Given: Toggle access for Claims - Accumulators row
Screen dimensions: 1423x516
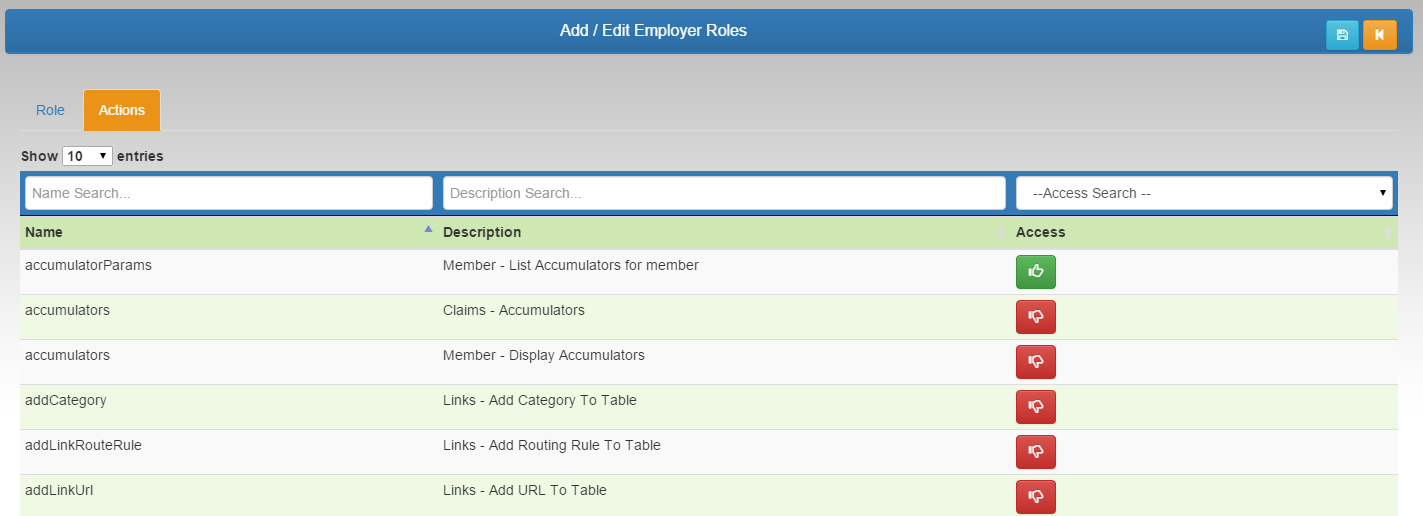Looking at the screenshot, I should [x=1035, y=317].
